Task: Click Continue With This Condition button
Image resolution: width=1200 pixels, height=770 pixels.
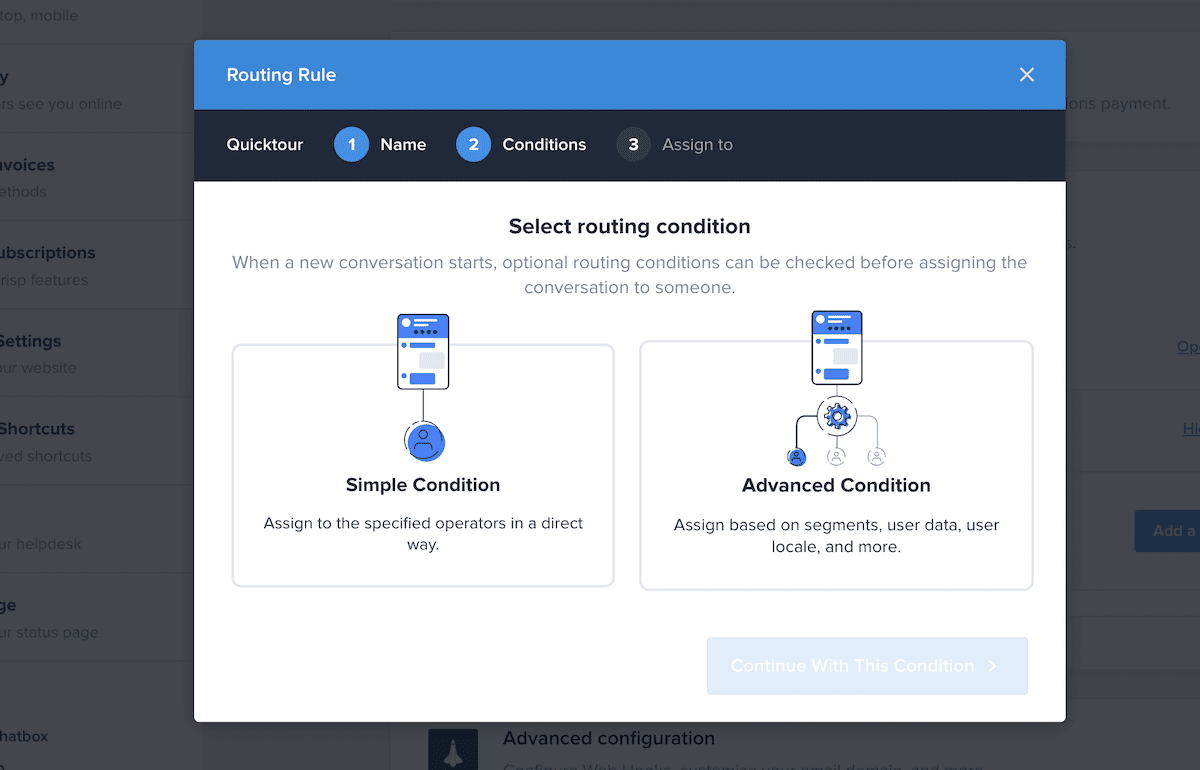Action: (867, 666)
